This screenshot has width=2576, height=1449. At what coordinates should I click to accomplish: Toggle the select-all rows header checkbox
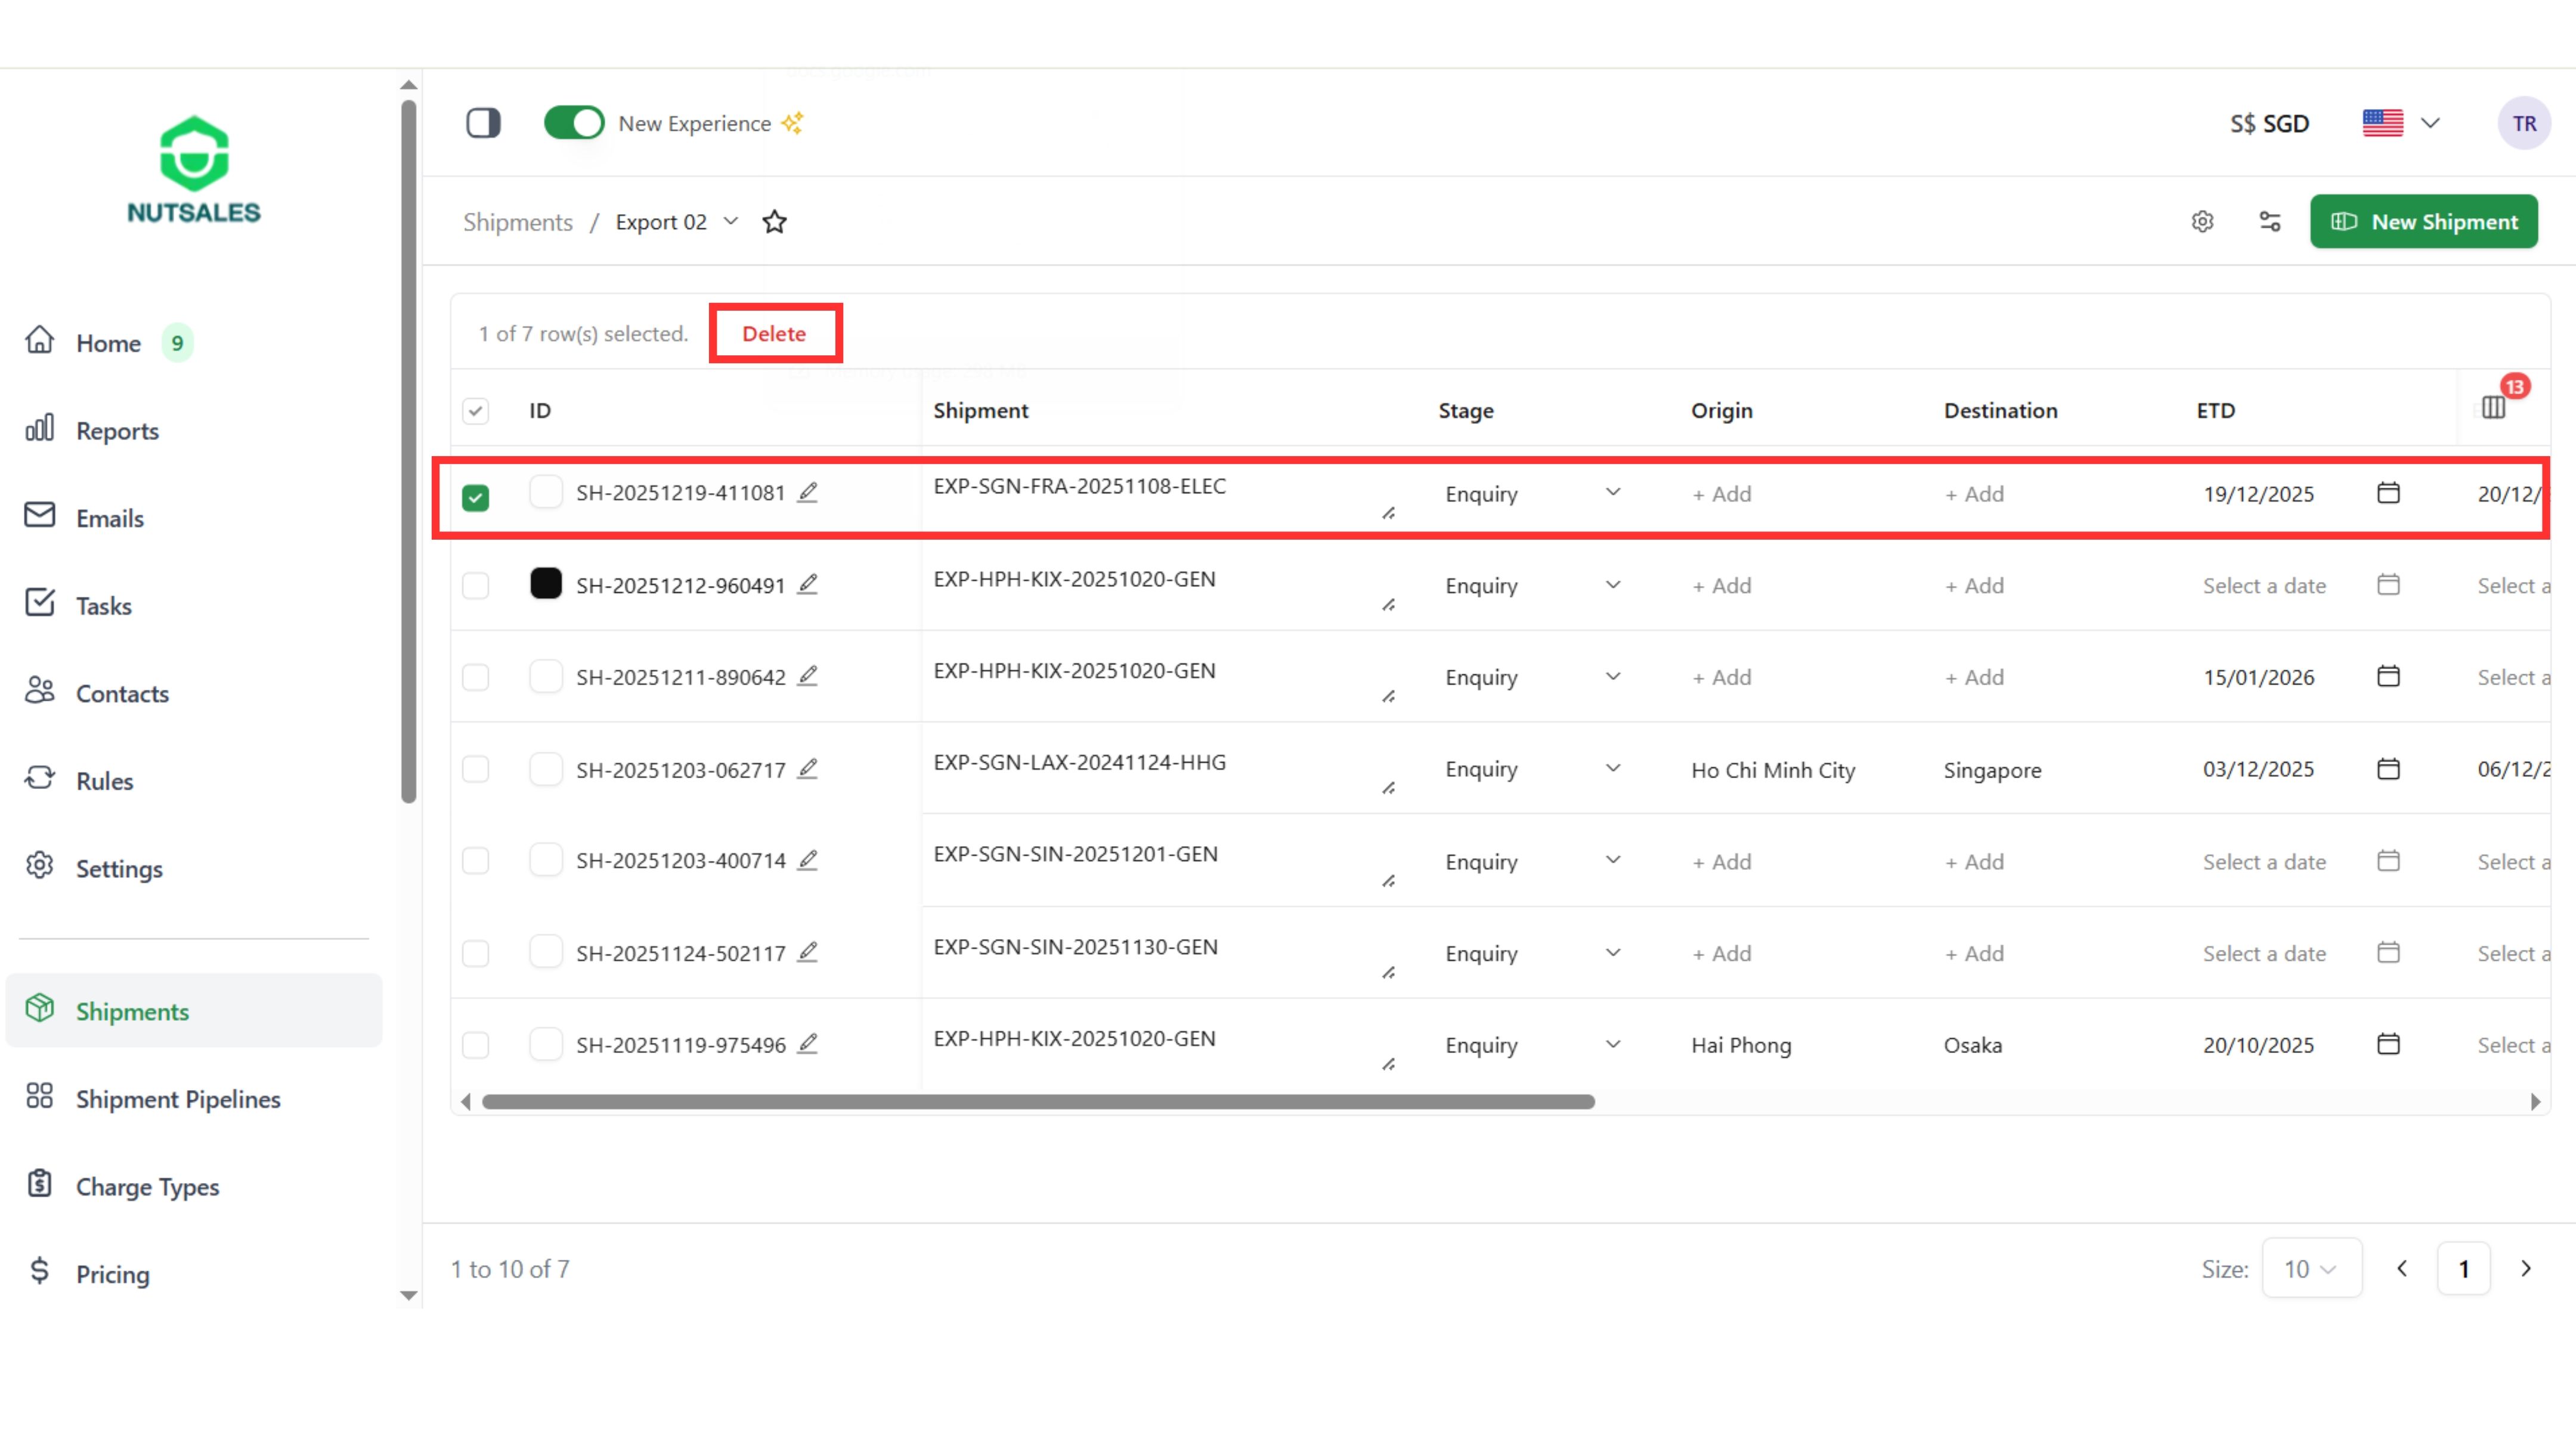476,411
